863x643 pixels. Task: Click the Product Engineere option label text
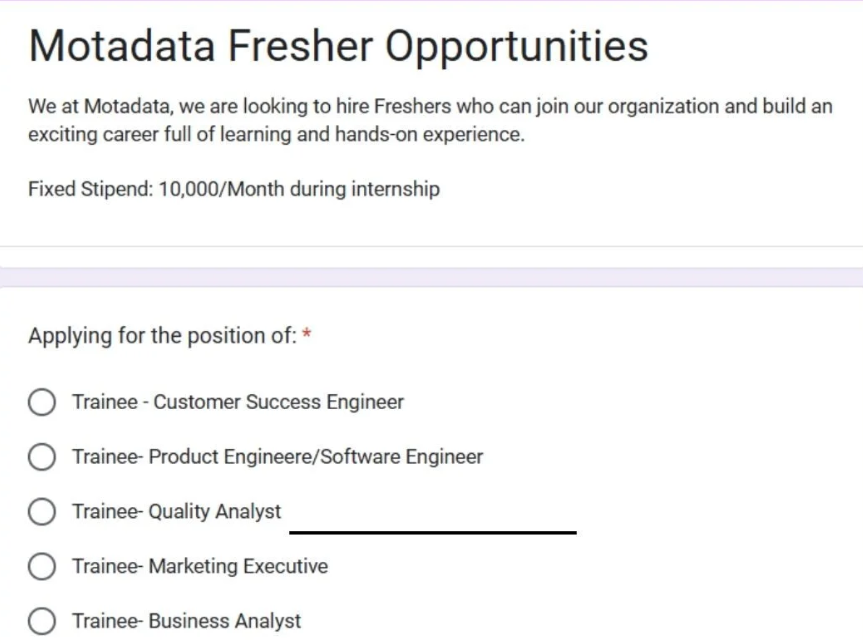(x=277, y=457)
